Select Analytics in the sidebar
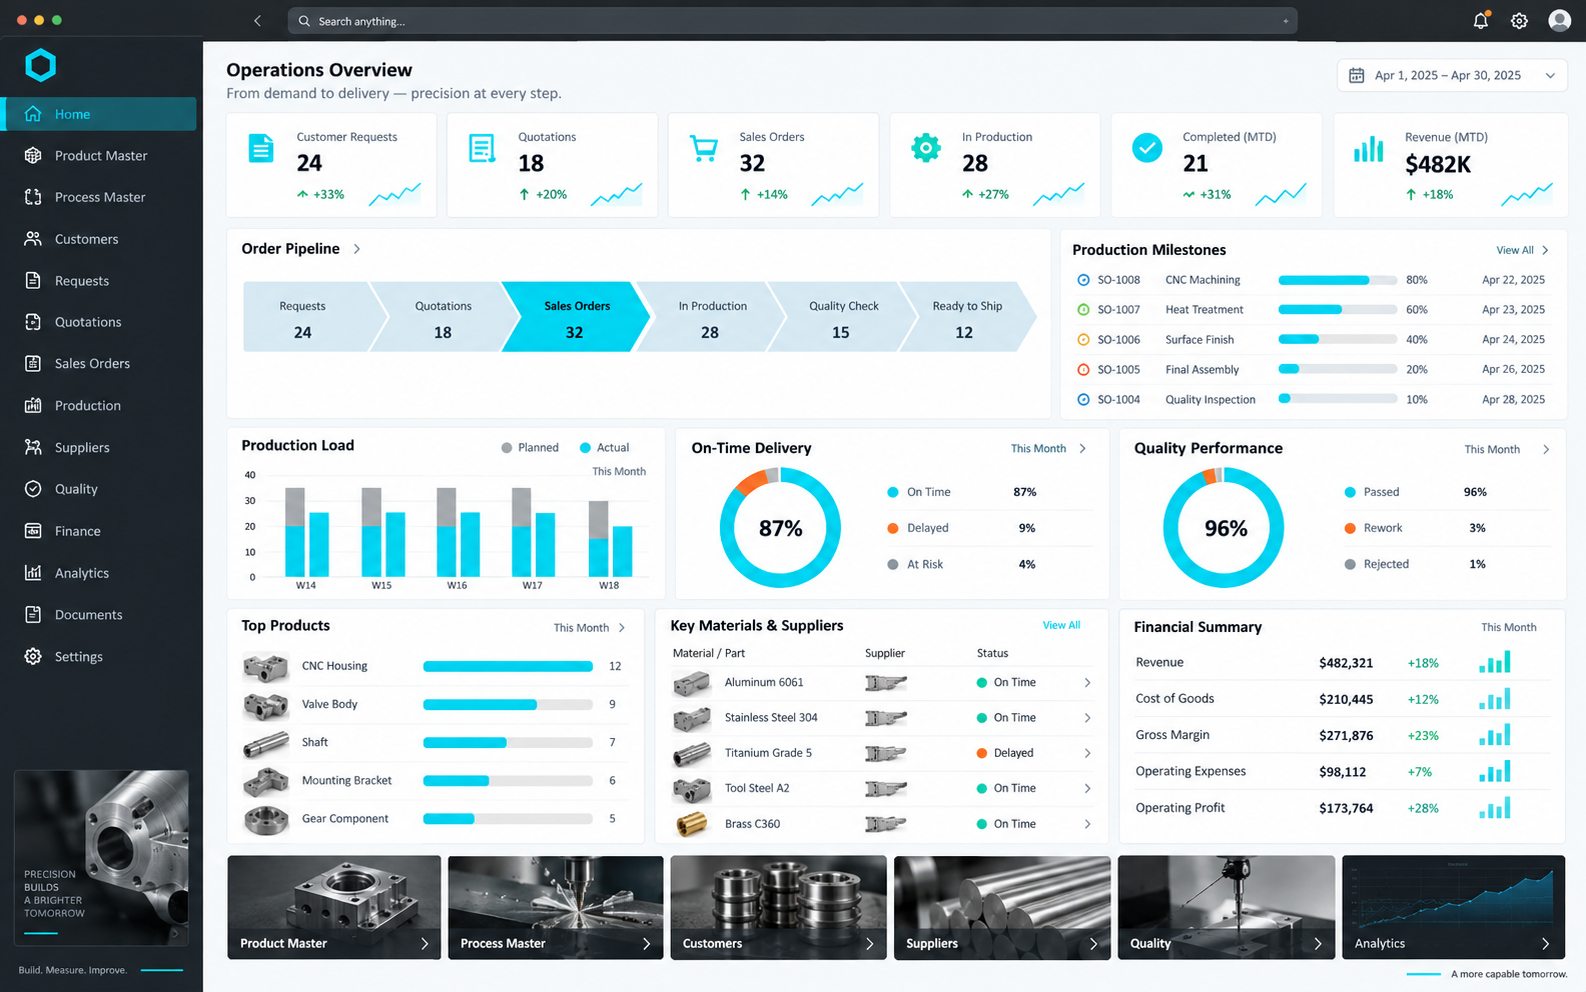 tap(100, 573)
